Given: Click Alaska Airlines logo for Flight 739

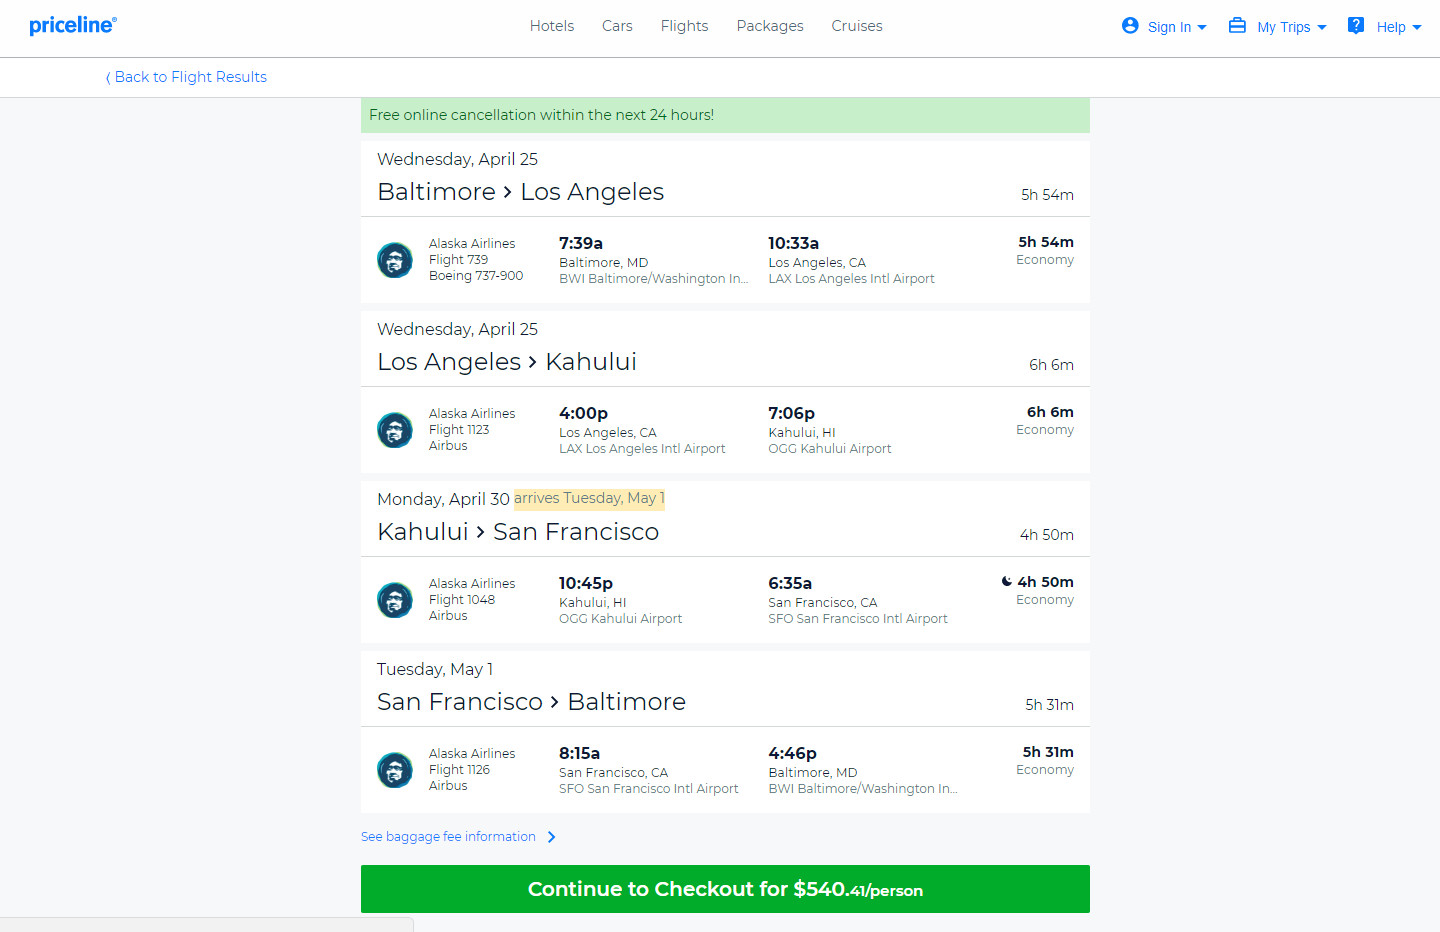Looking at the screenshot, I should tap(395, 260).
